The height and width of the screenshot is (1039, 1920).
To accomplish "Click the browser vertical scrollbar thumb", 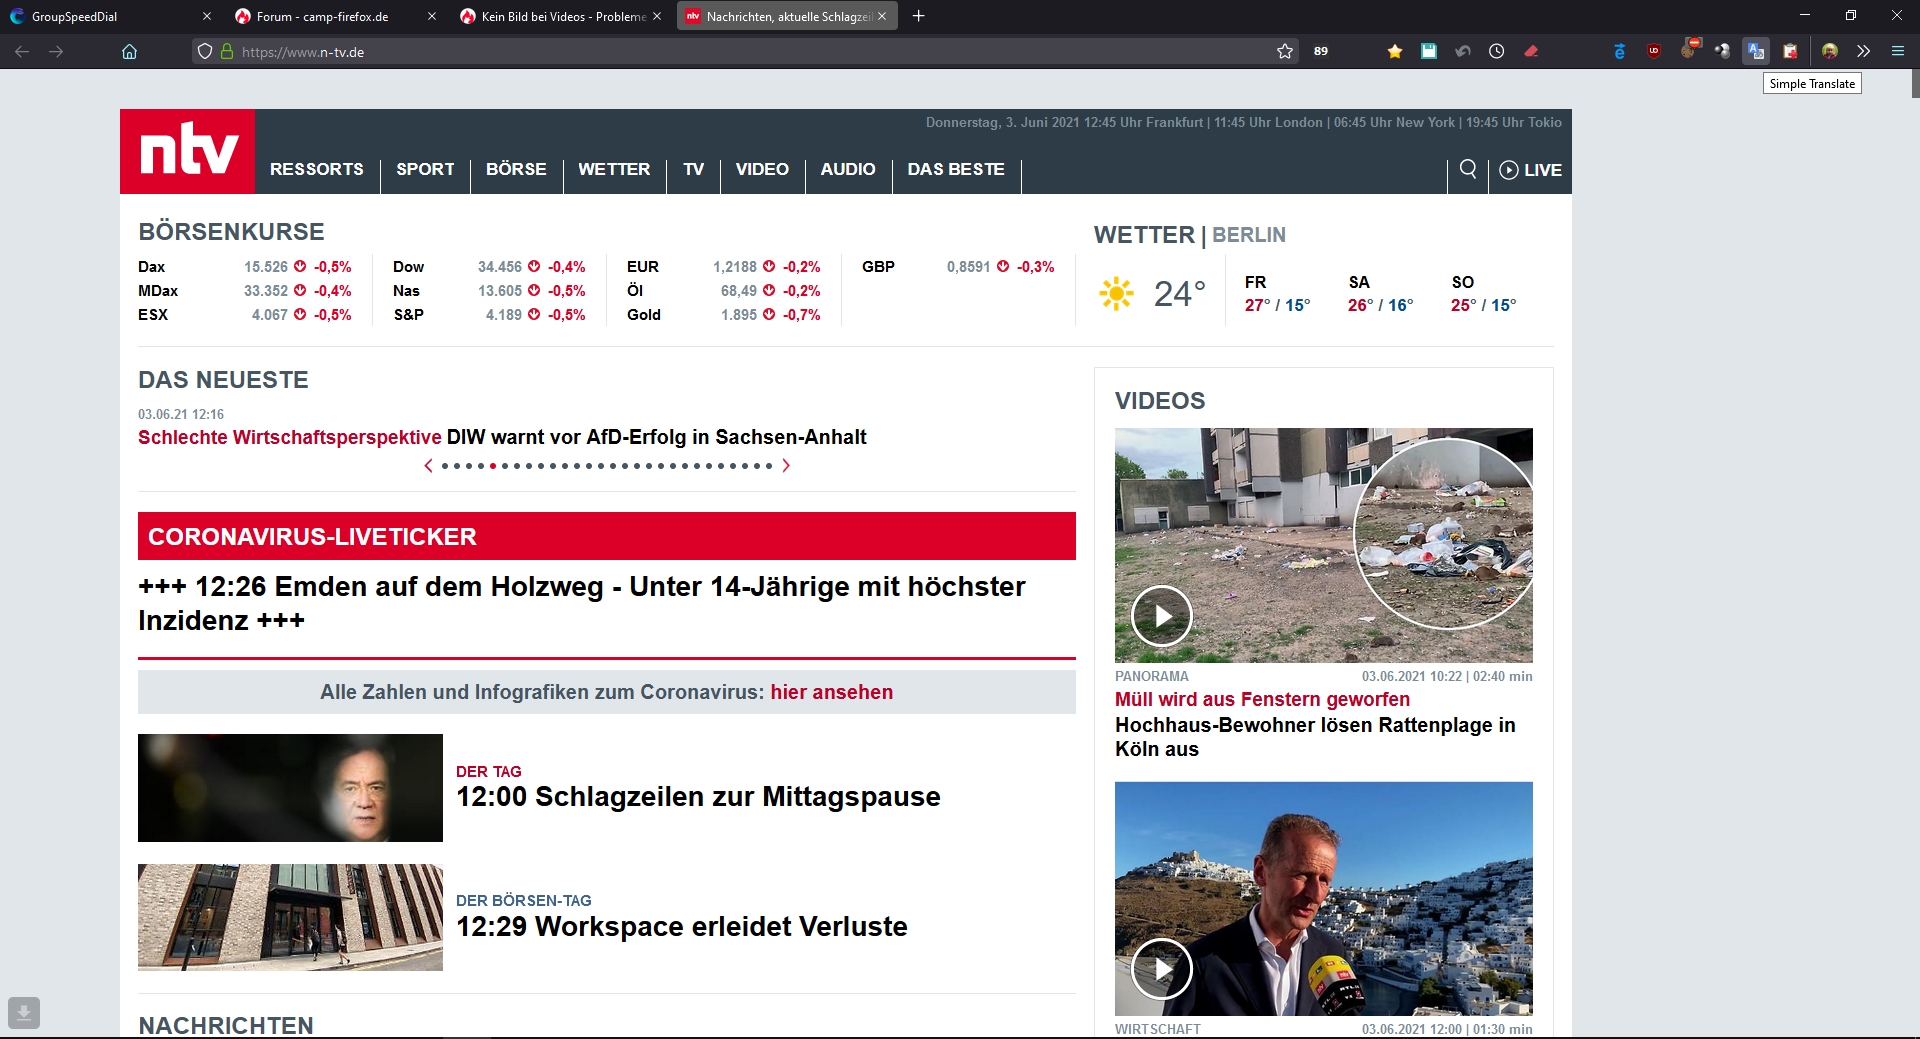I will [1915, 84].
